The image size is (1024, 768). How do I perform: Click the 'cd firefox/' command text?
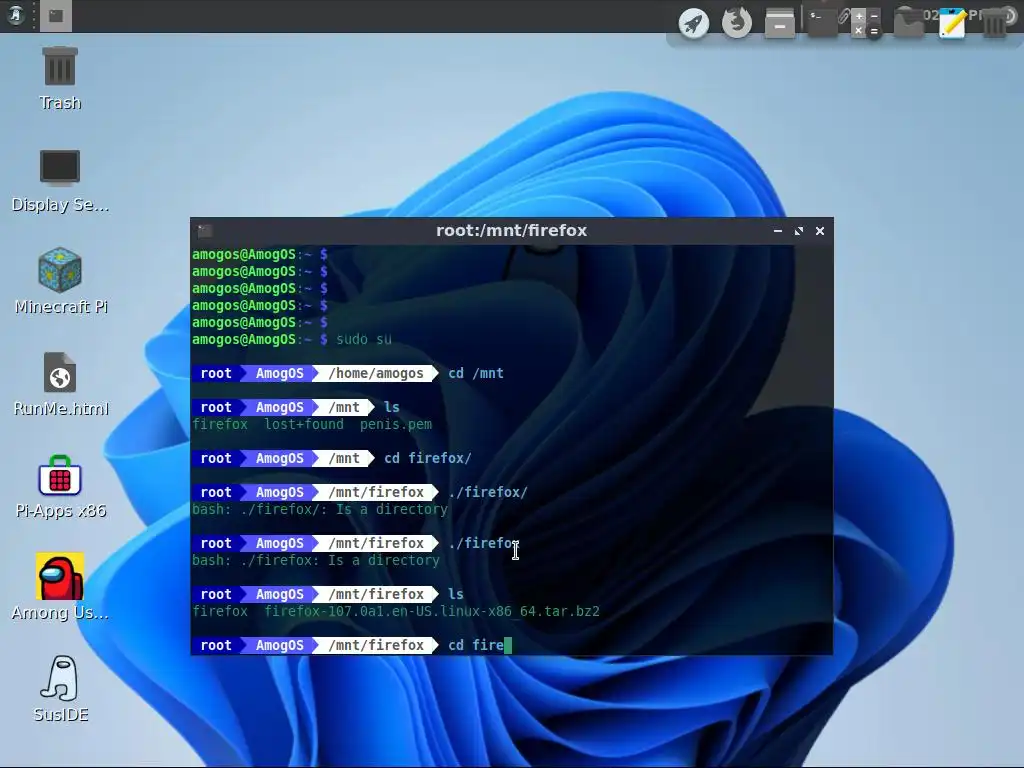[x=428, y=458]
